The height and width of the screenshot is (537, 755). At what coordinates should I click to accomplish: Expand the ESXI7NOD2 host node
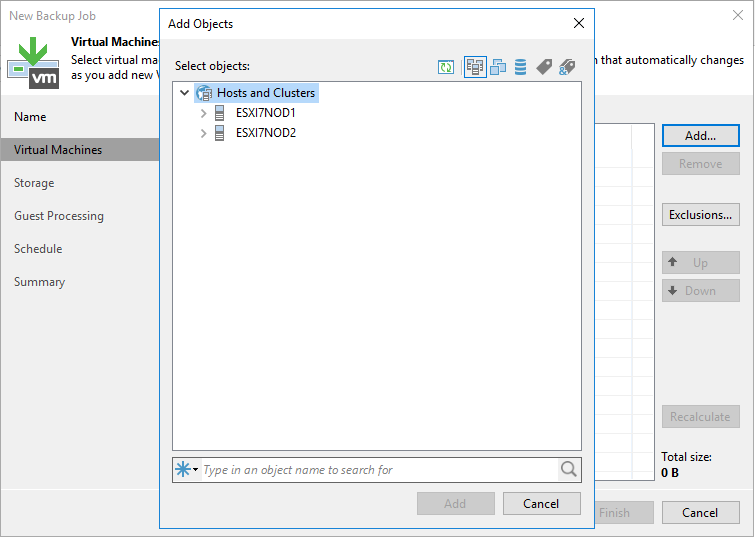click(204, 133)
